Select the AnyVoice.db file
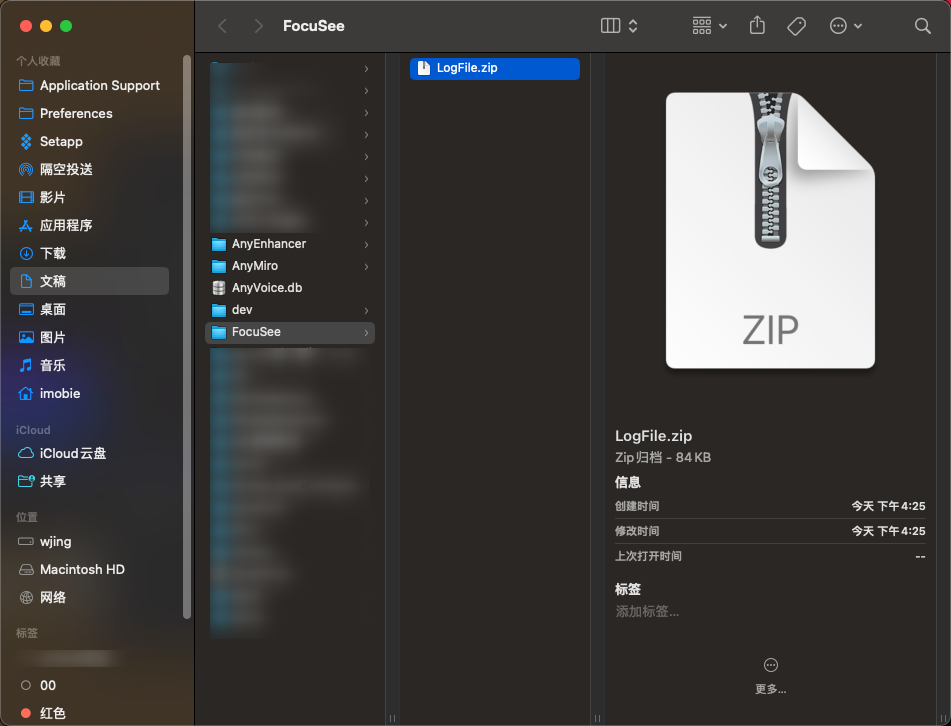The height and width of the screenshot is (726, 951). [266, 288]
